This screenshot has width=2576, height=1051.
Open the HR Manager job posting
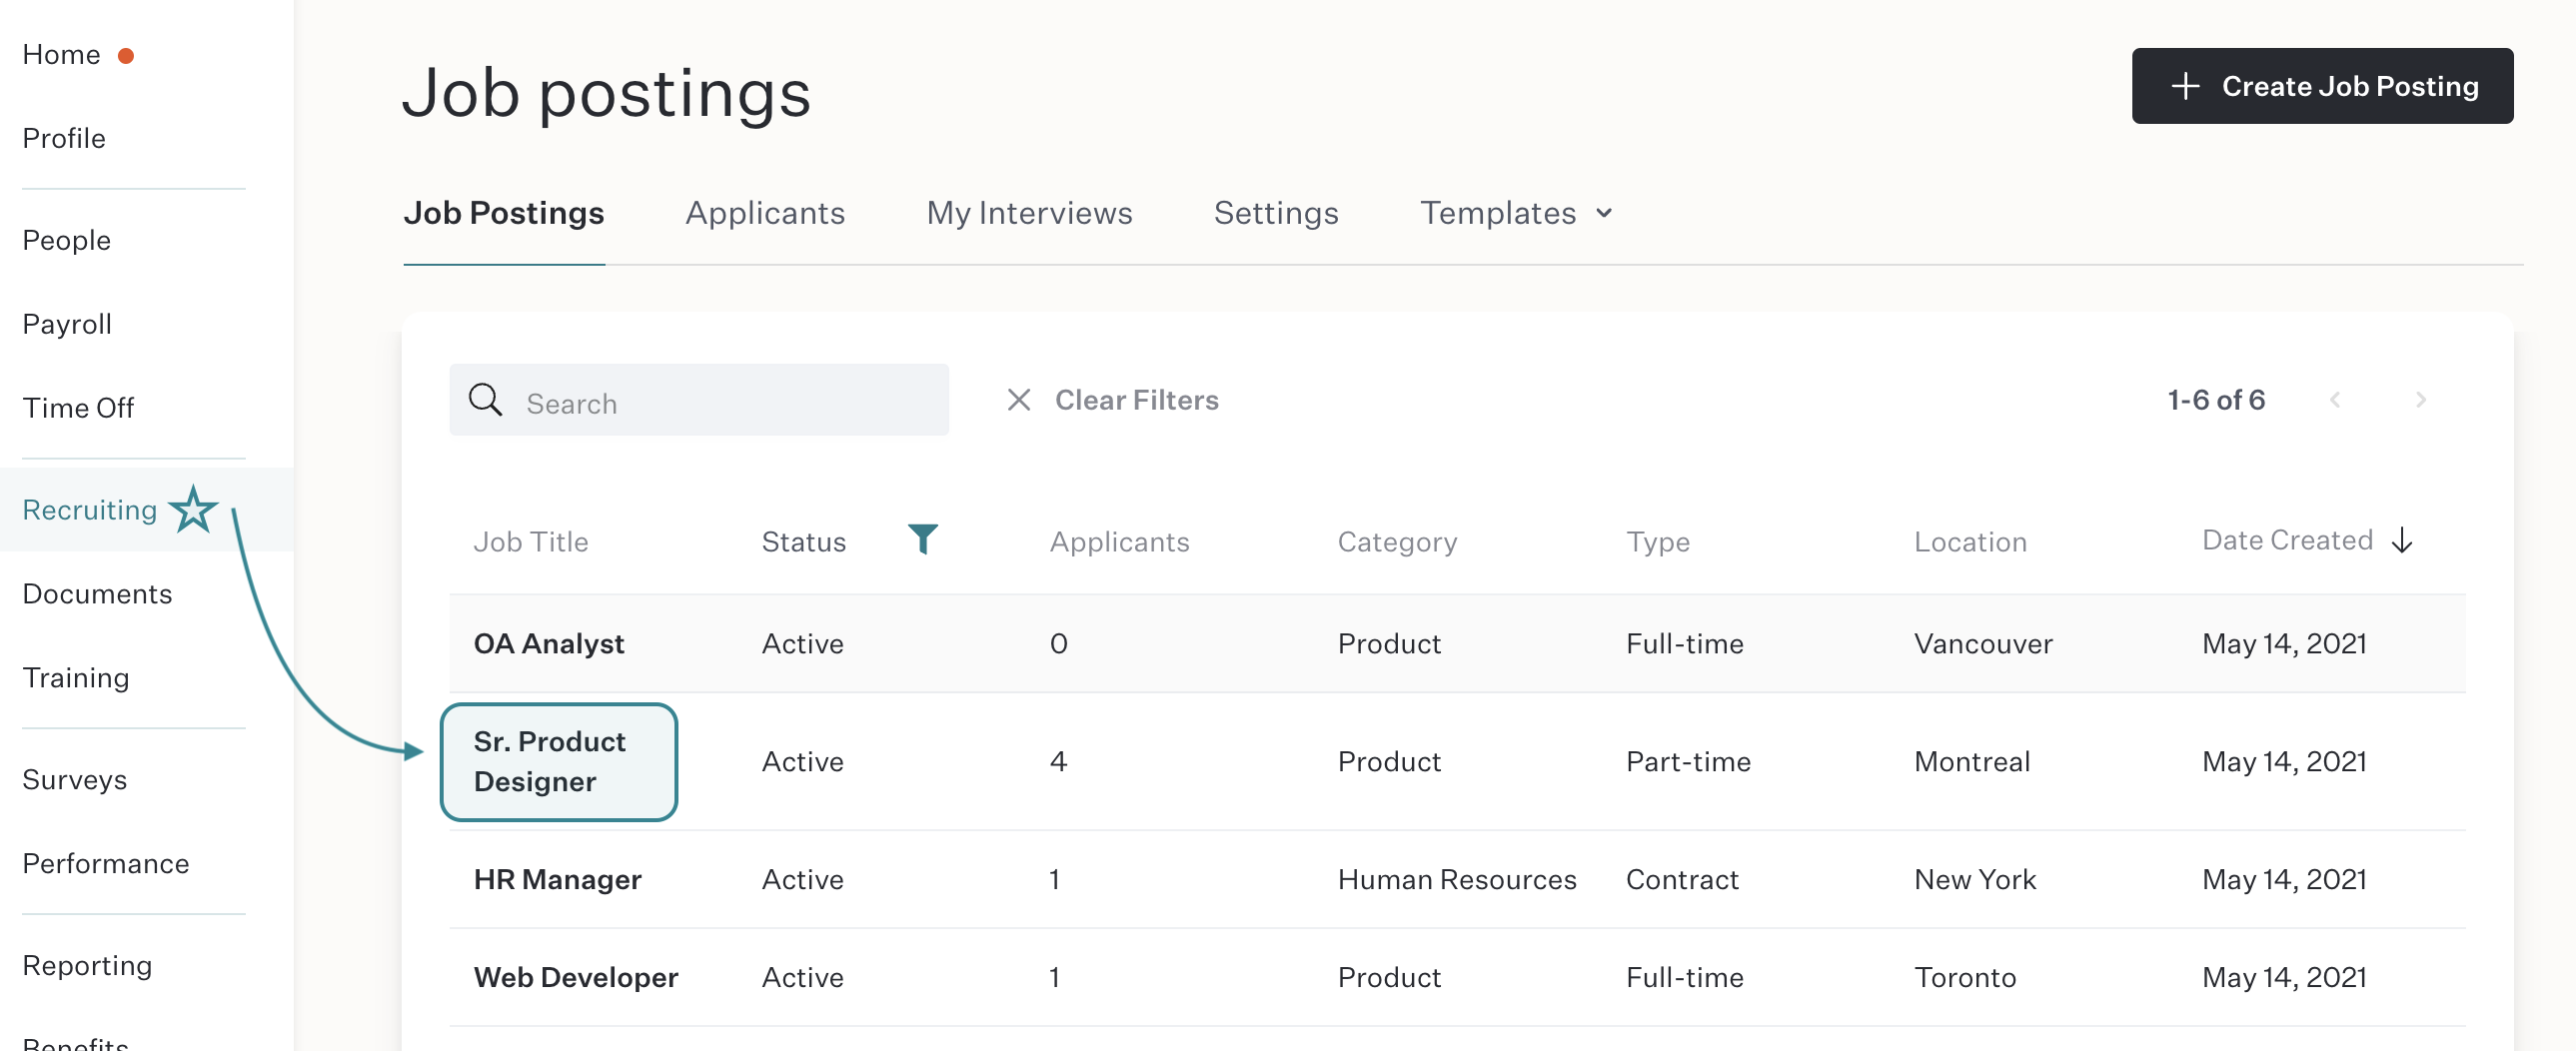click(x=557, y=880)
